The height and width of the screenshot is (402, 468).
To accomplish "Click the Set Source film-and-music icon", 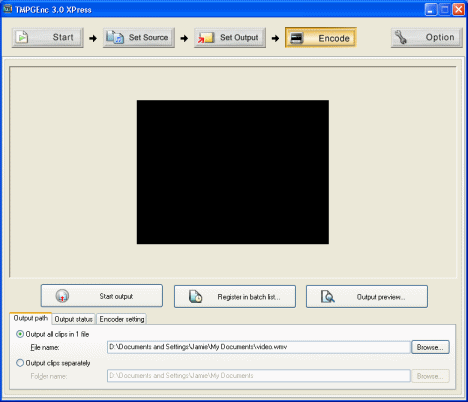I will point(115,37).
